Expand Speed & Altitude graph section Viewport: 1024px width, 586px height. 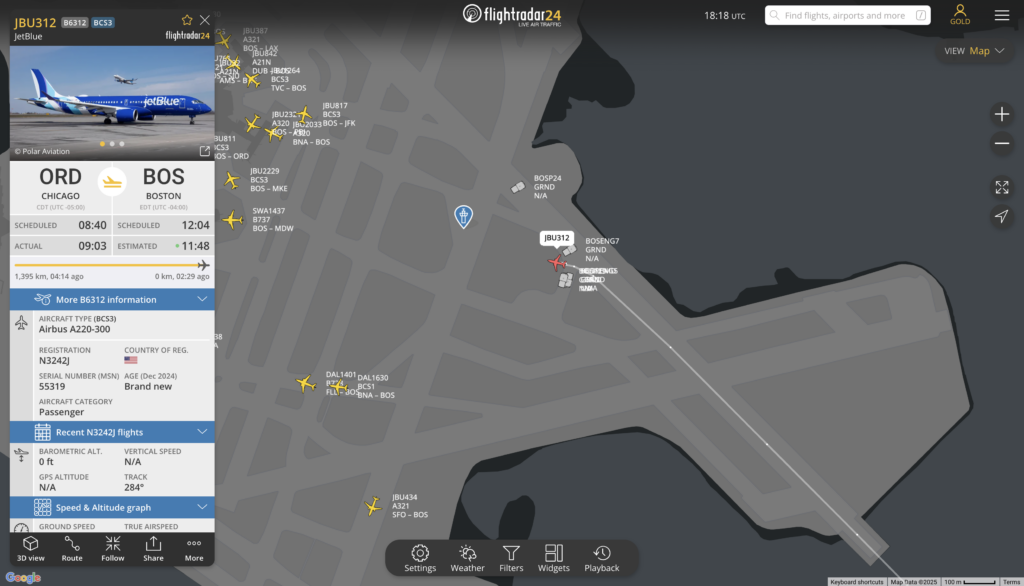[x=112, y=507]
